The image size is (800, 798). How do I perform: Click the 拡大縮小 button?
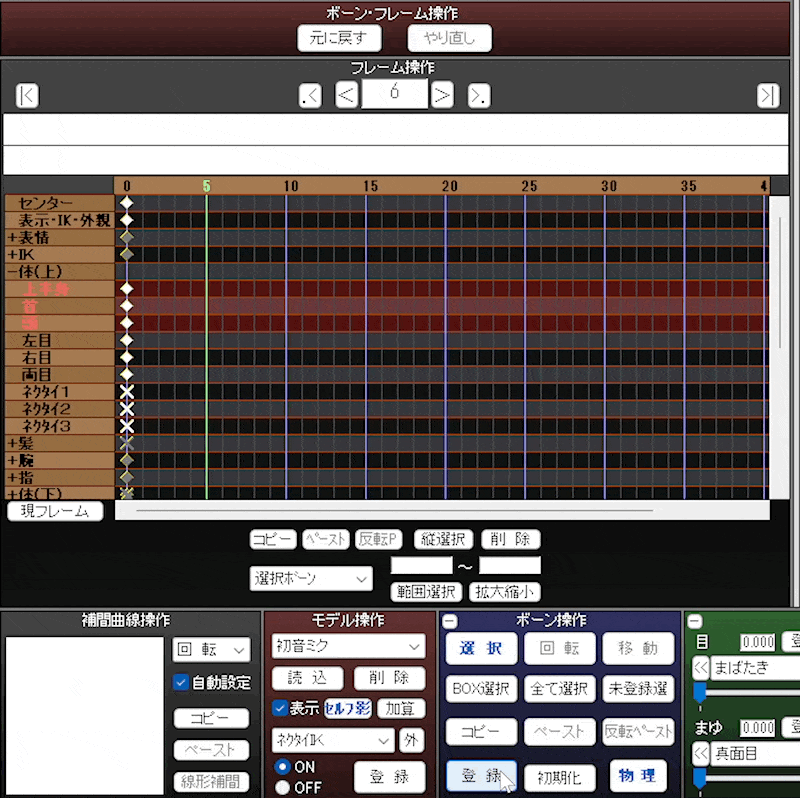pos(505,592)
